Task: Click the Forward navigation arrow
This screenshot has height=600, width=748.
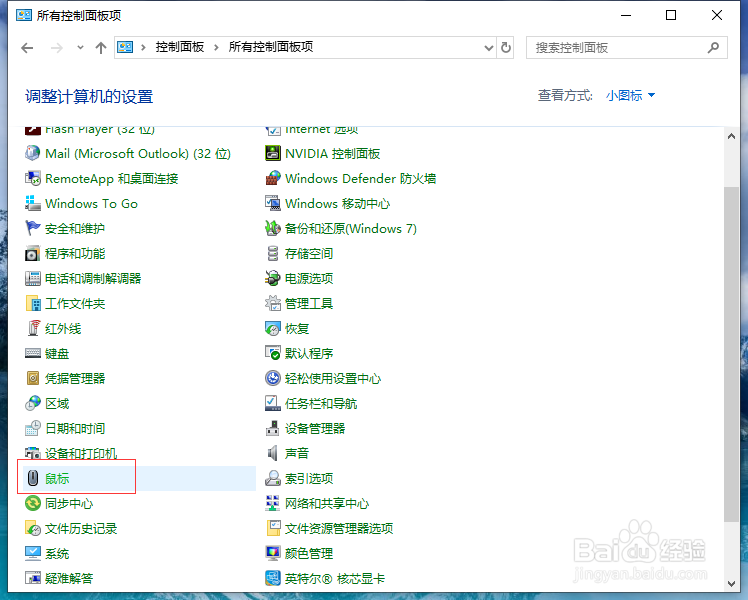Action: pos(56,48)
